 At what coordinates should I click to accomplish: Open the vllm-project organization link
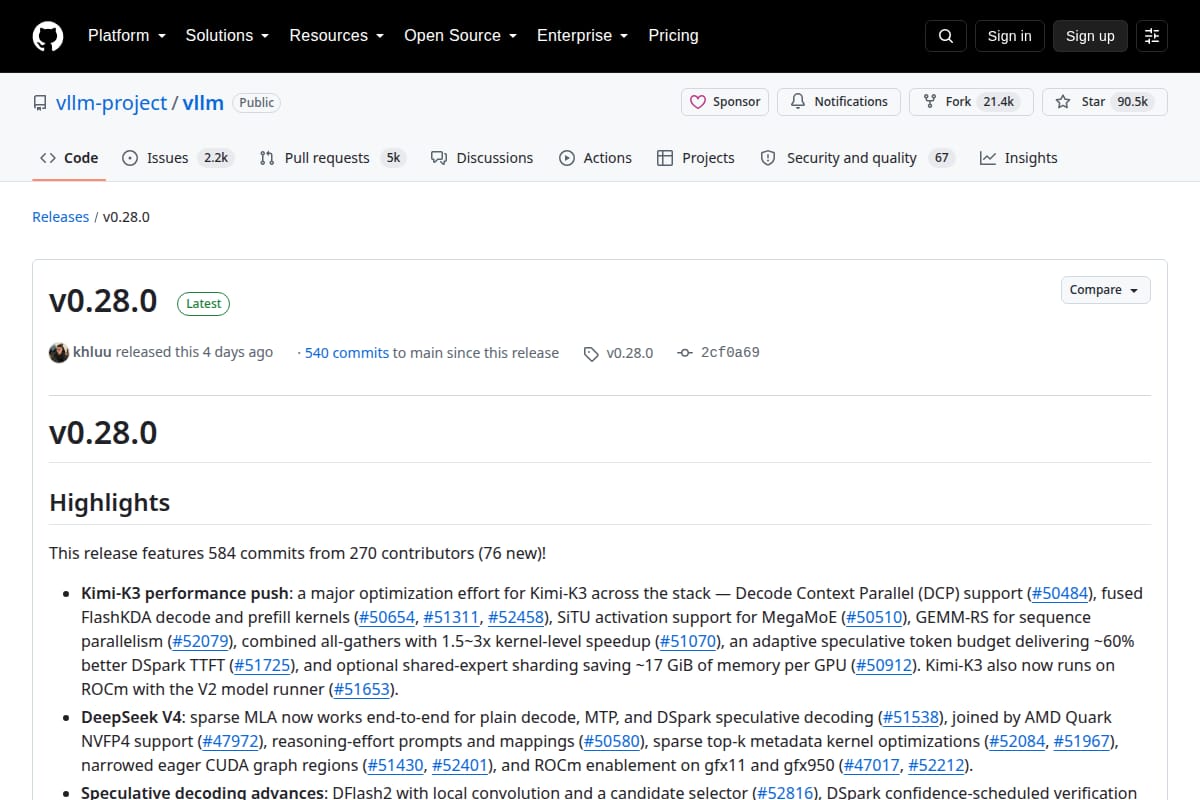[112, 103]
